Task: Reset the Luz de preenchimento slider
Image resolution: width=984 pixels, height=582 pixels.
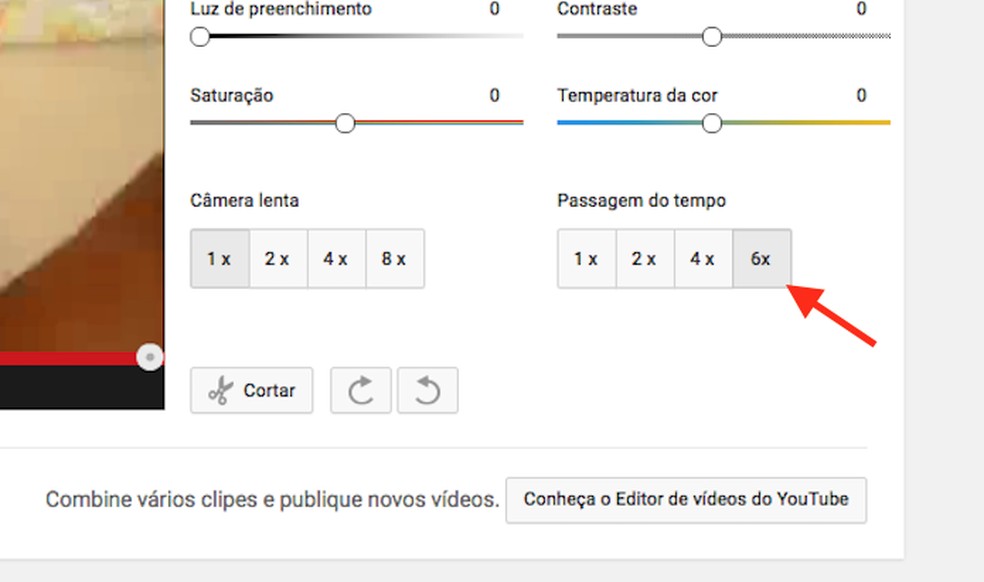Action: [200, 37]
